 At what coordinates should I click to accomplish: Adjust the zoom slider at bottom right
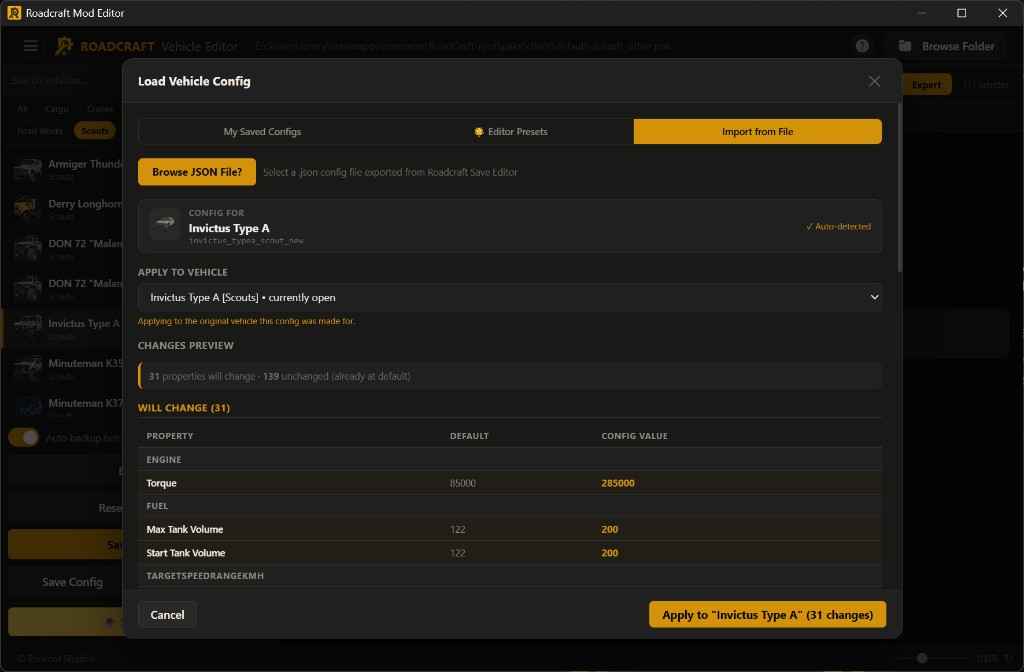click(922, 658)
